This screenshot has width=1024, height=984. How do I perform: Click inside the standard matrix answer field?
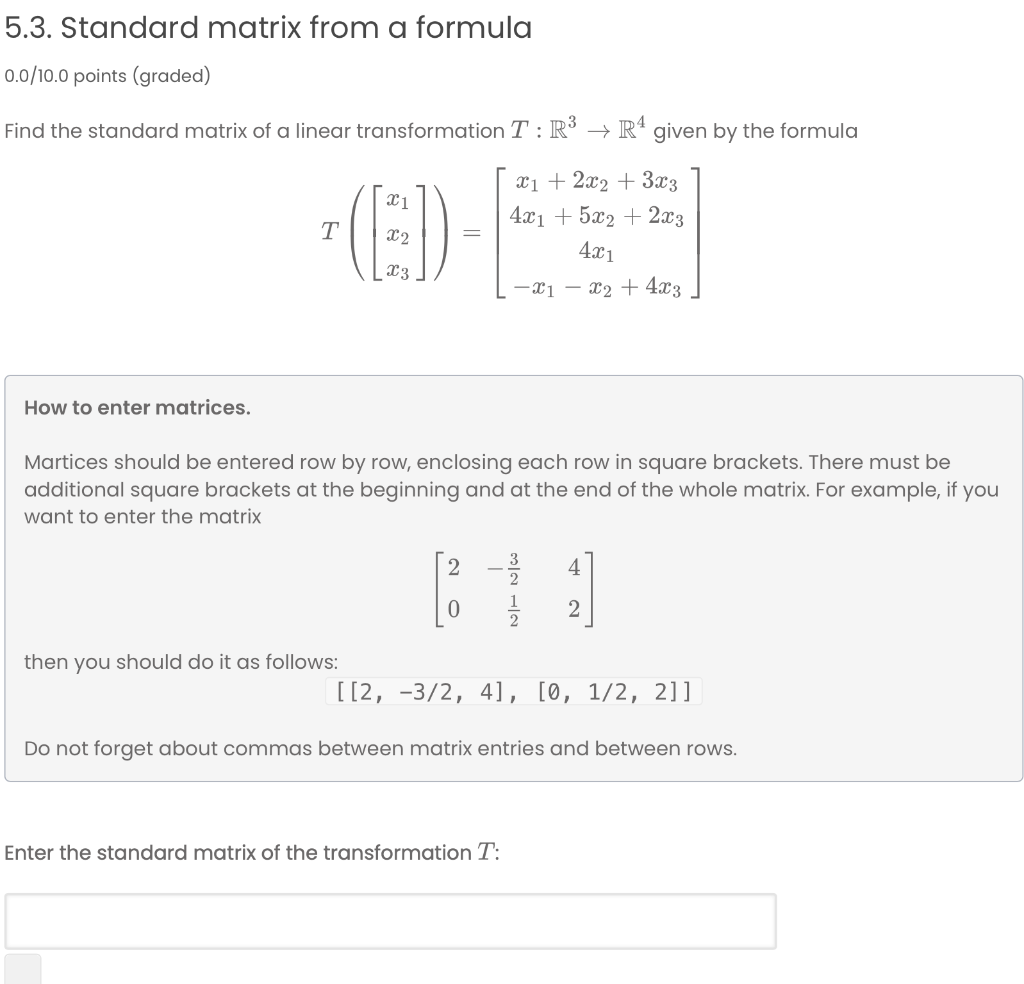click(390, 920)
